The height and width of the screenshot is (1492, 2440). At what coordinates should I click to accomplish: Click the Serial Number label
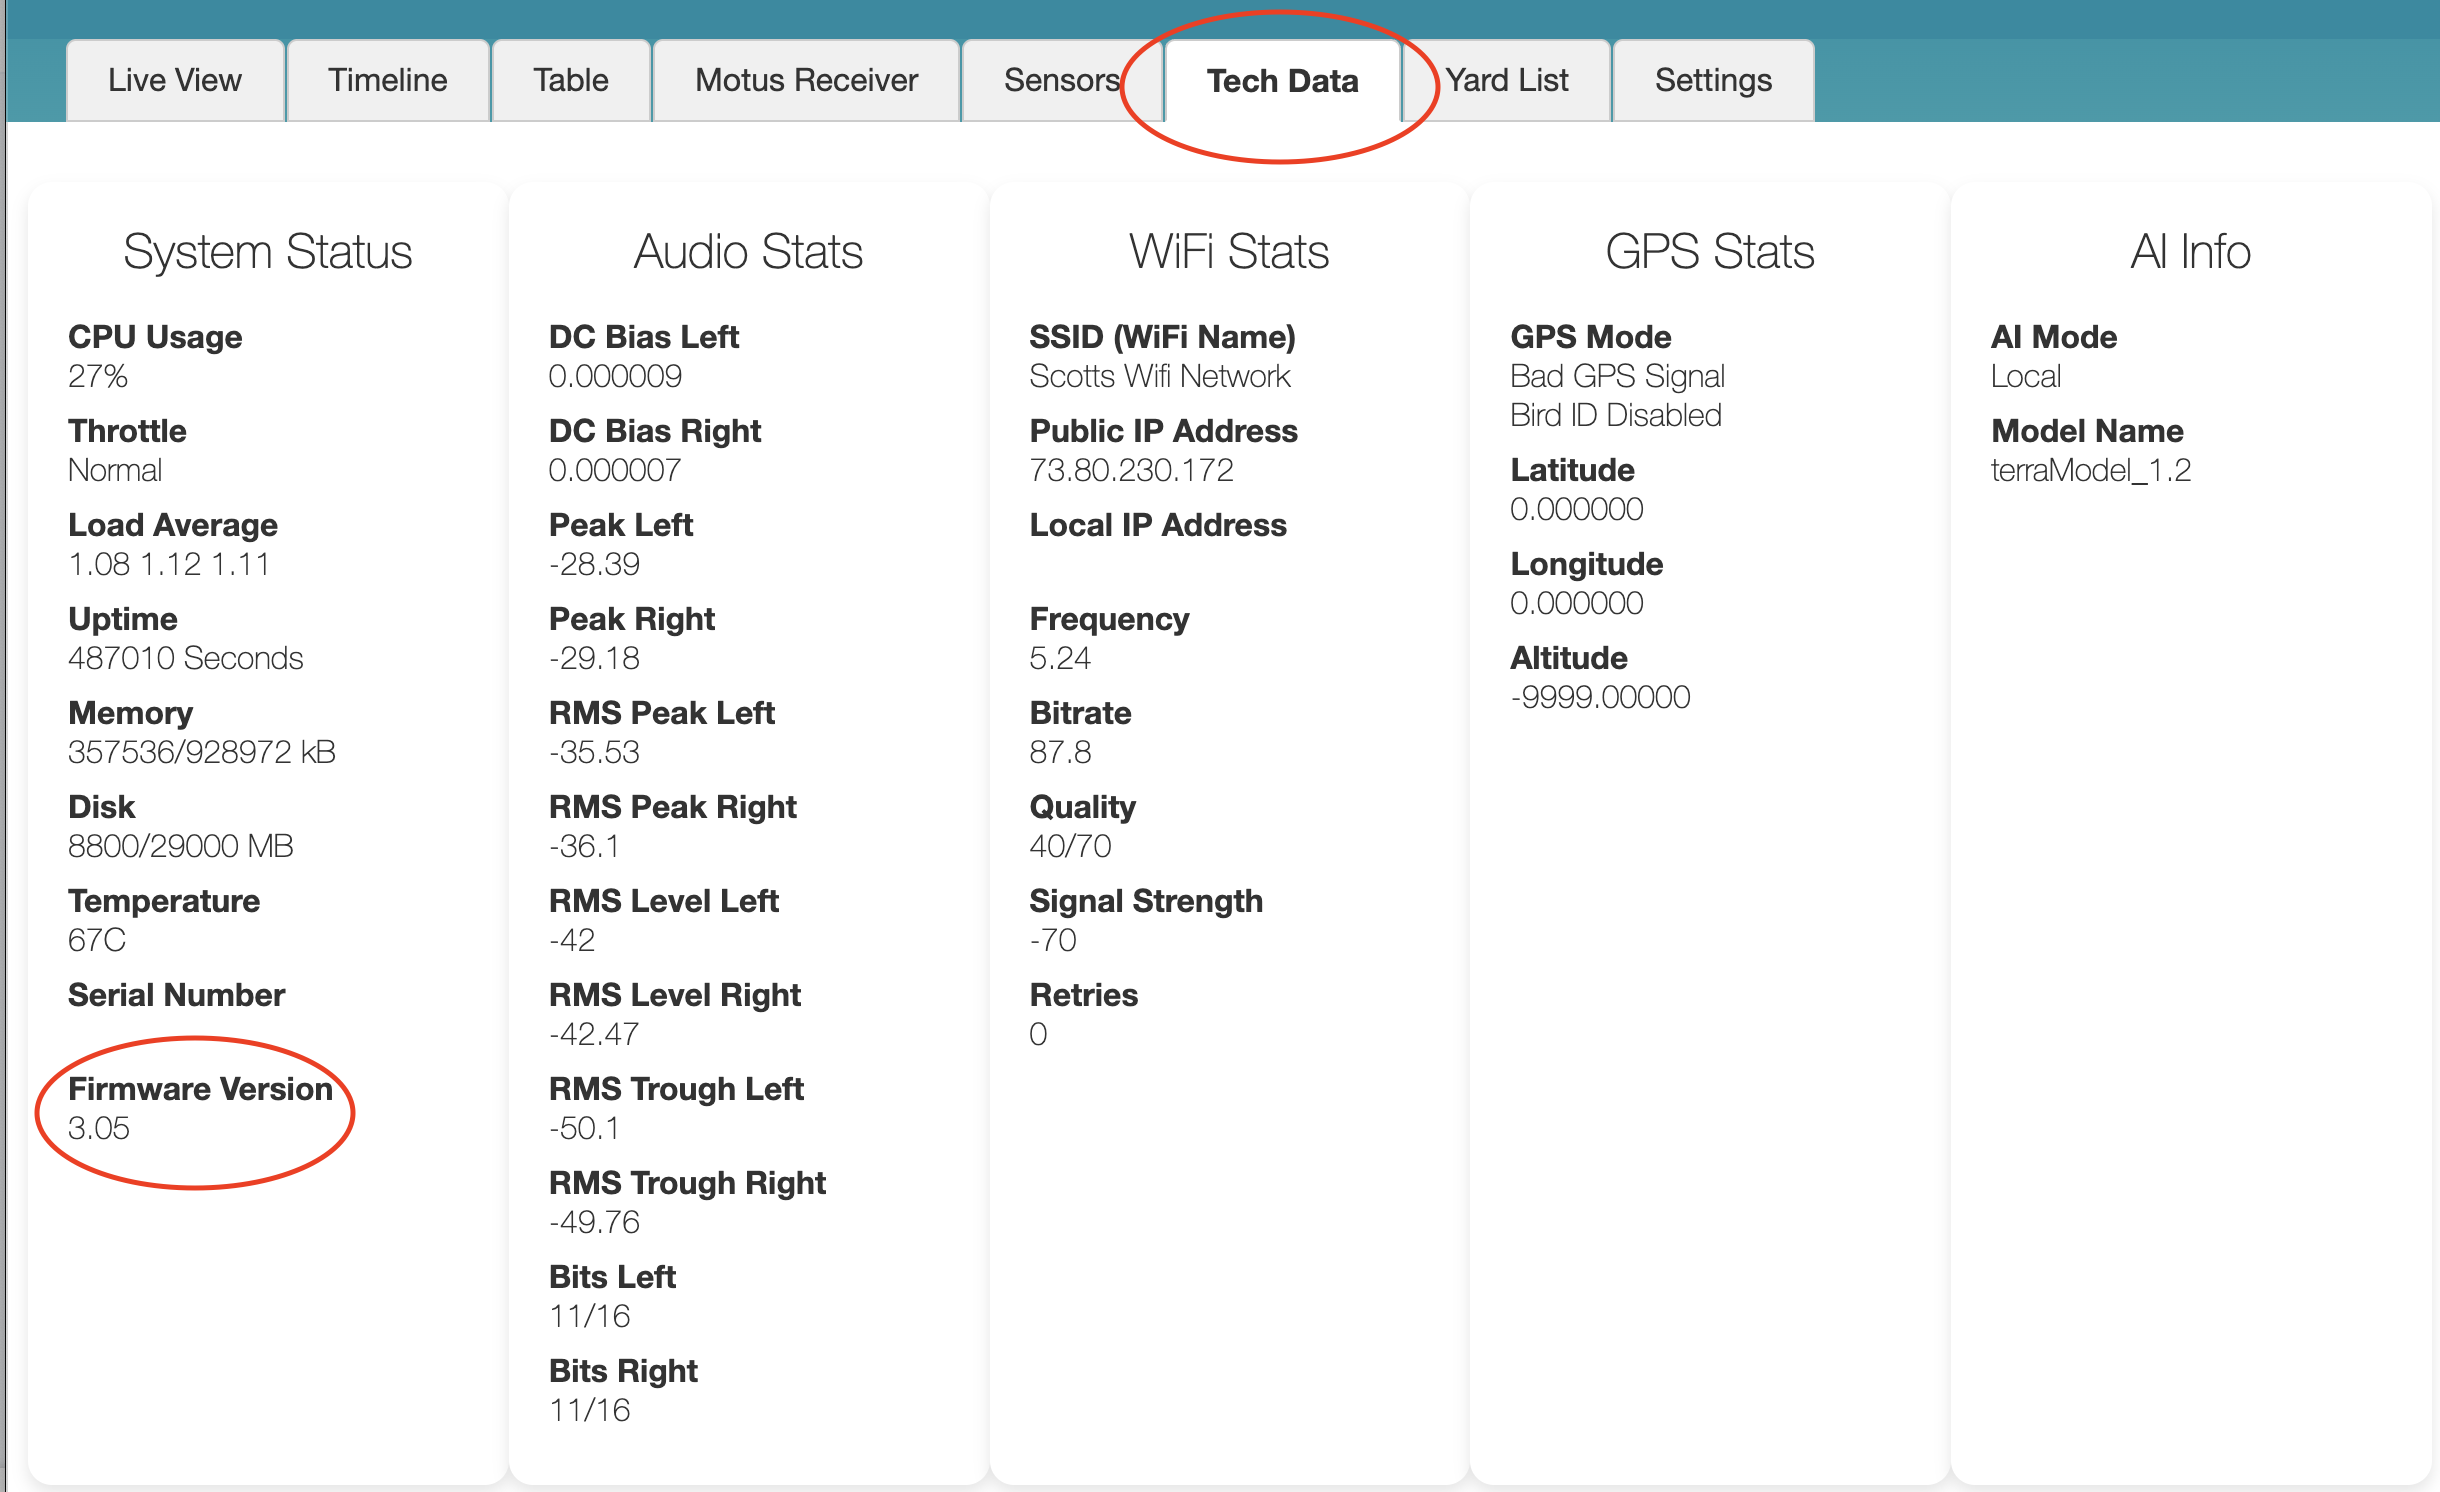[x=176, y=995]
